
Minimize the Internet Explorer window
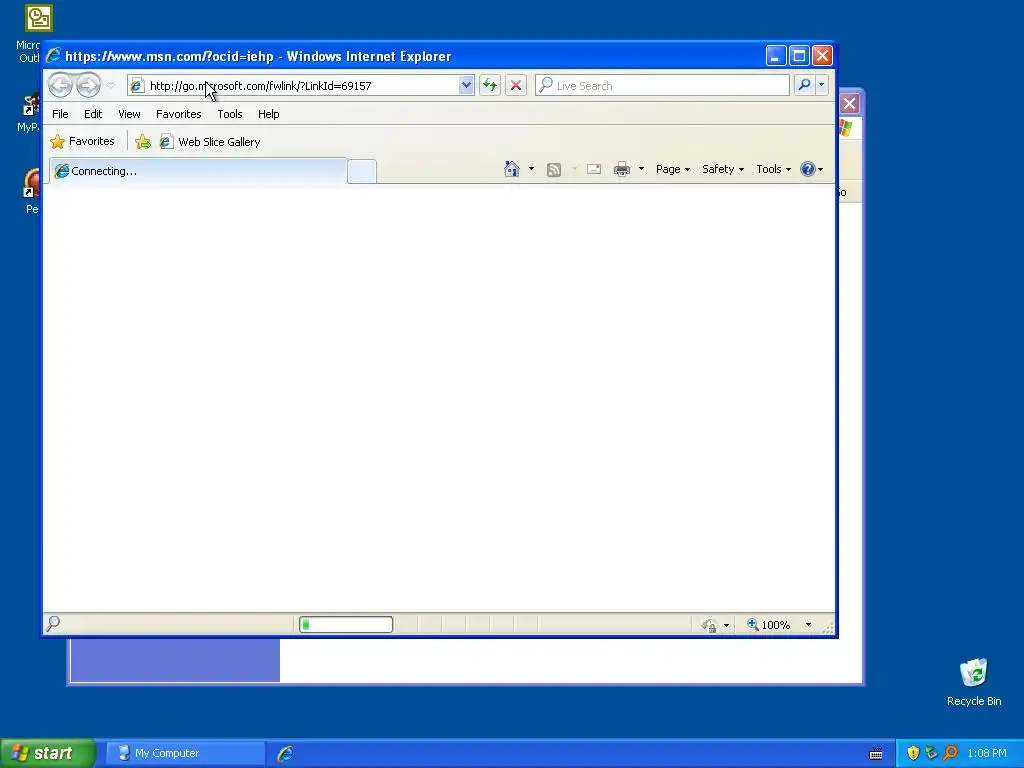pos(776,56)
